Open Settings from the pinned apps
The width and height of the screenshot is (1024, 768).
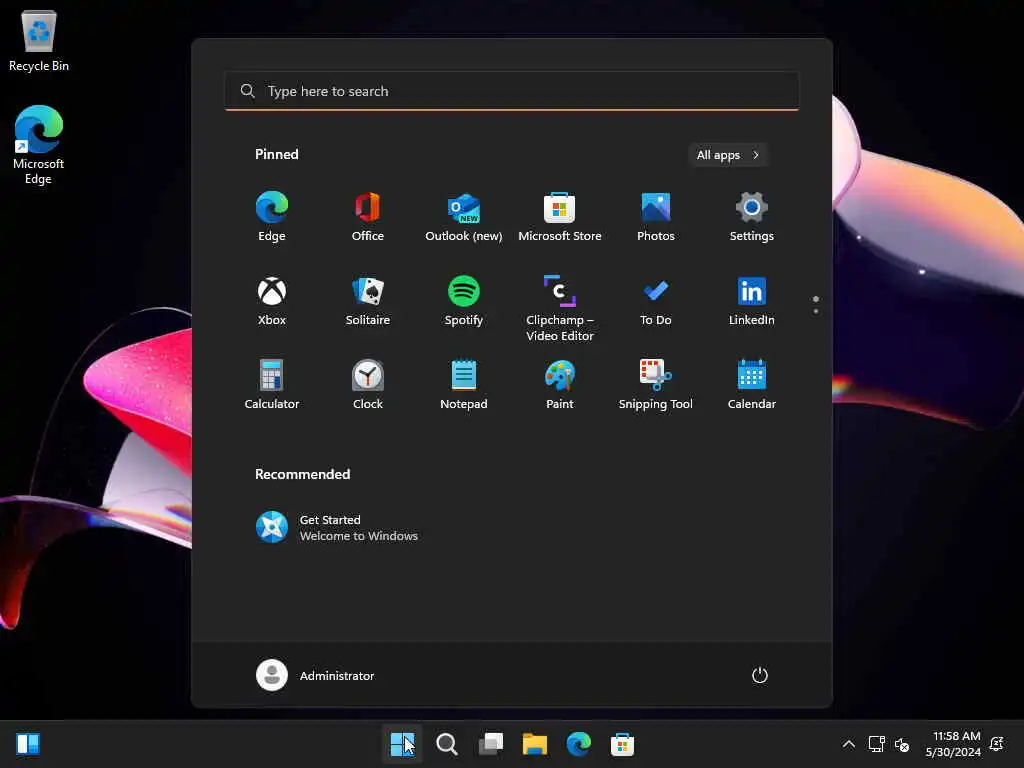(752, 217)
